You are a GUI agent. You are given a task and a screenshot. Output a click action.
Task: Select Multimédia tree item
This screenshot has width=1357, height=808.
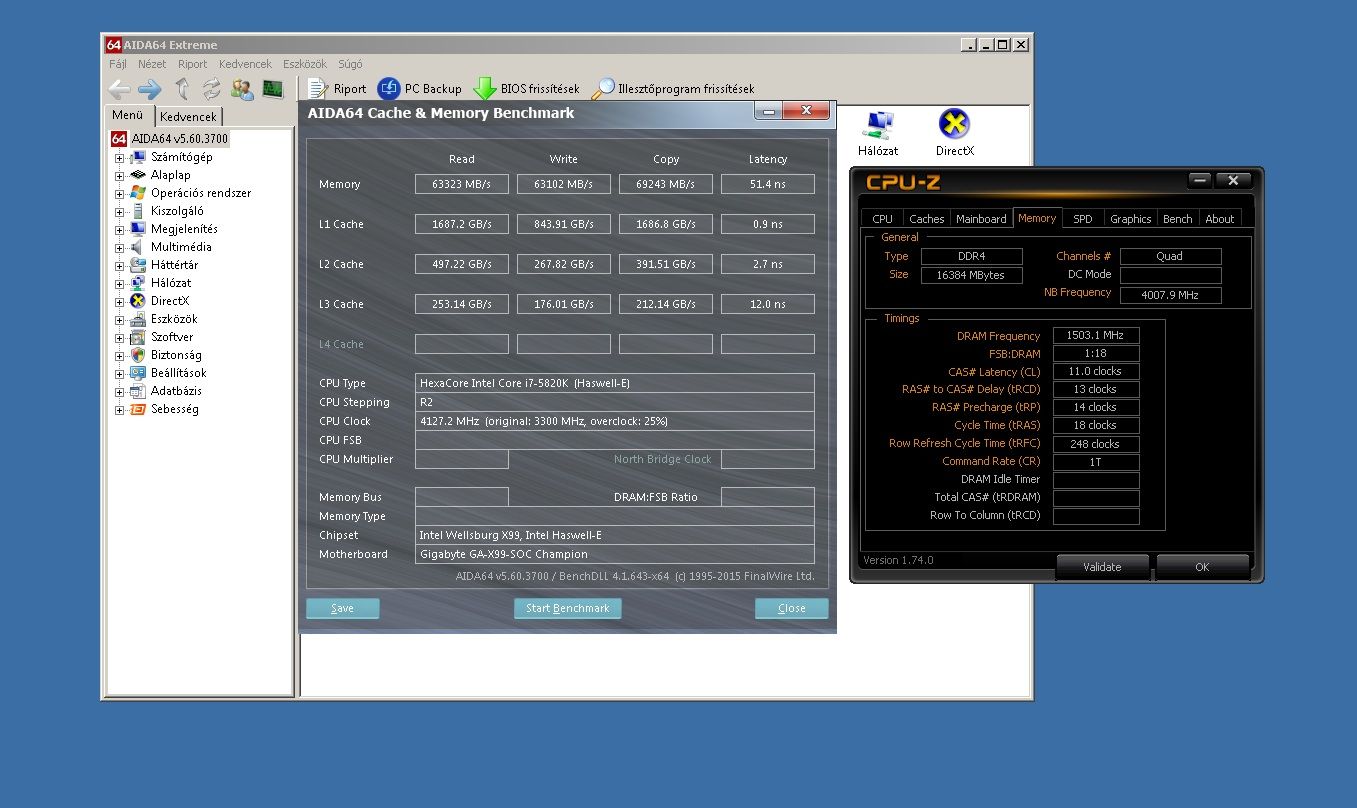click(x=181, y=247)
